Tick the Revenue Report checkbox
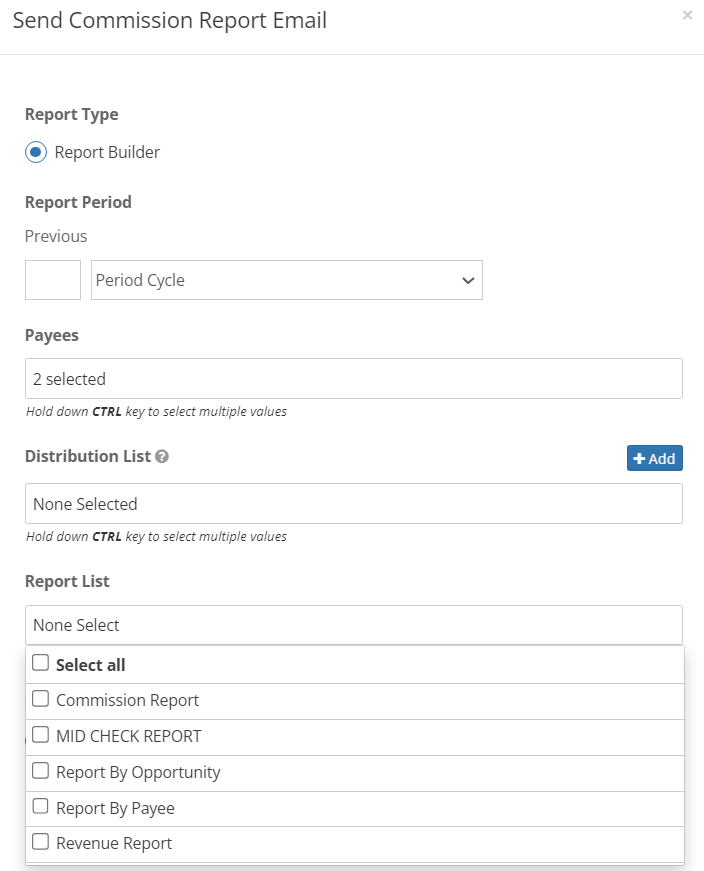Image resolution: width=704 pixels, height=871 pixels. pyautogui.click(x=40, y=842)
